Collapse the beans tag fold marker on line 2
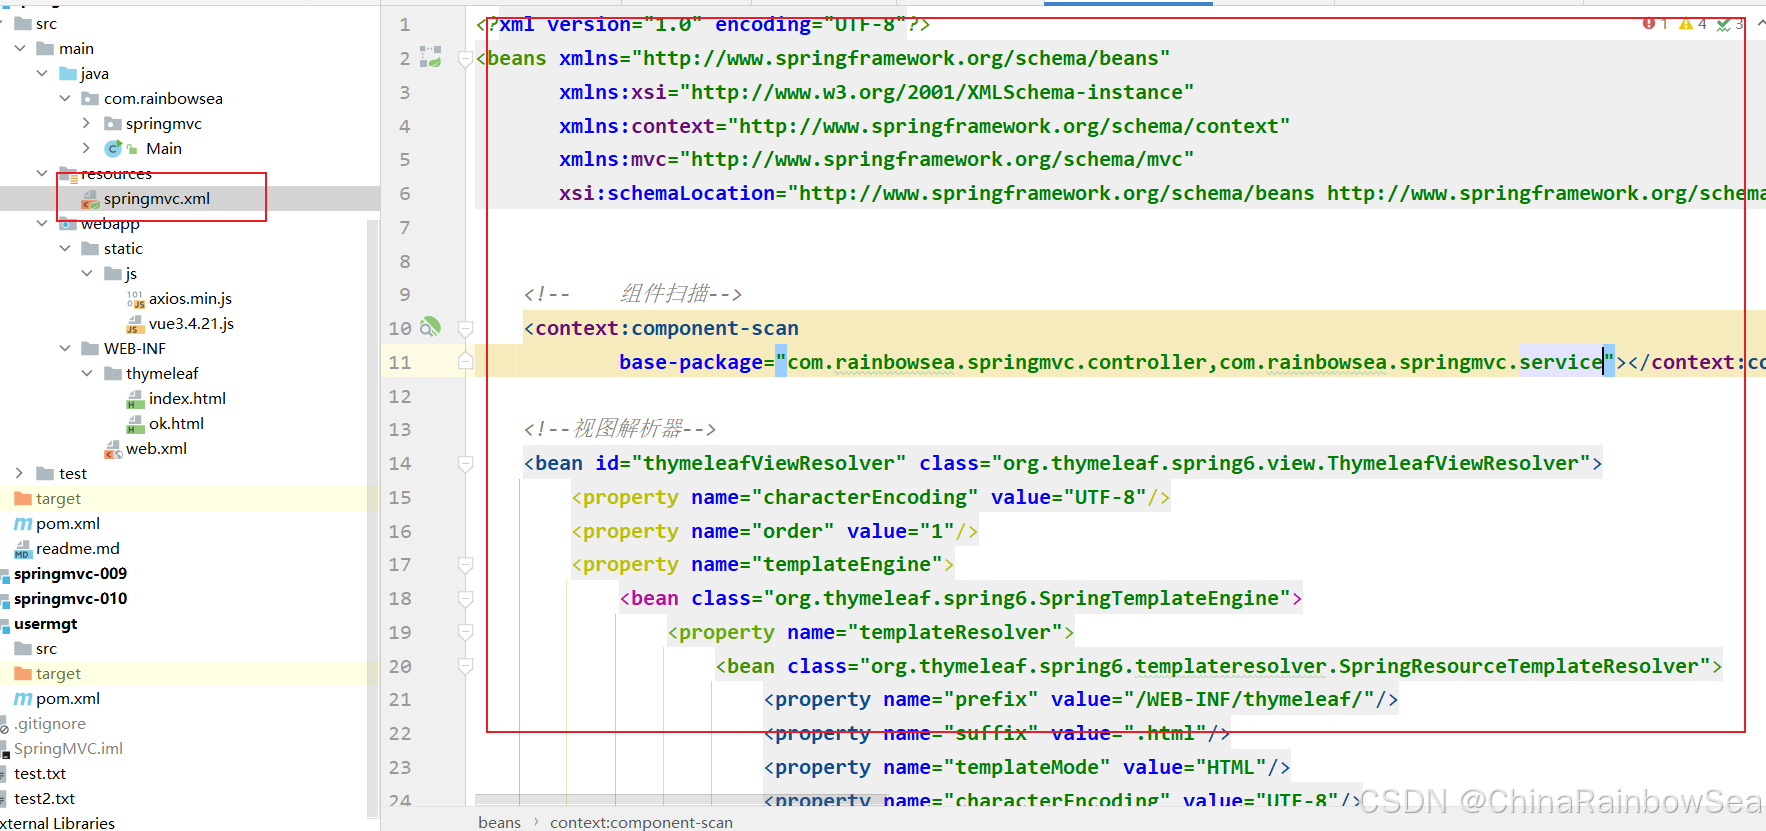 [465, 59]
